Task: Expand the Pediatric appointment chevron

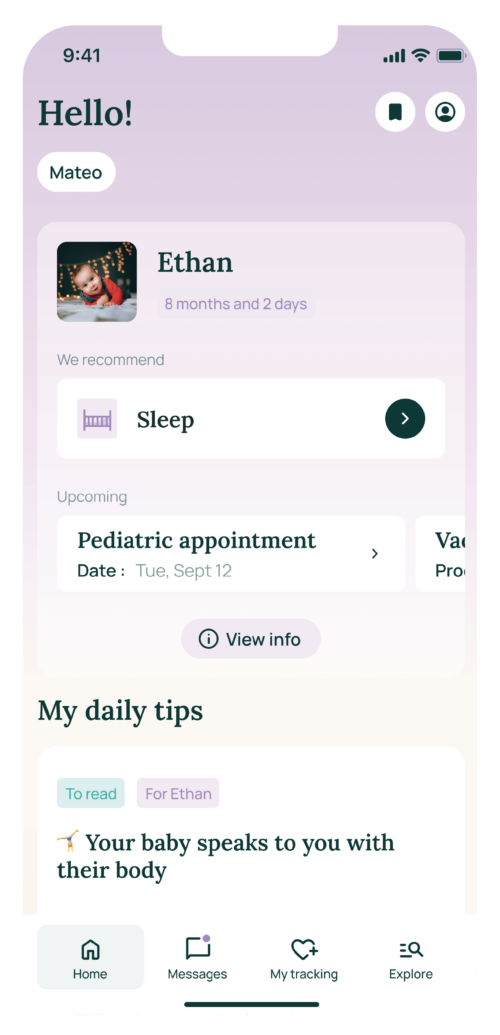Action: [375, 553]
